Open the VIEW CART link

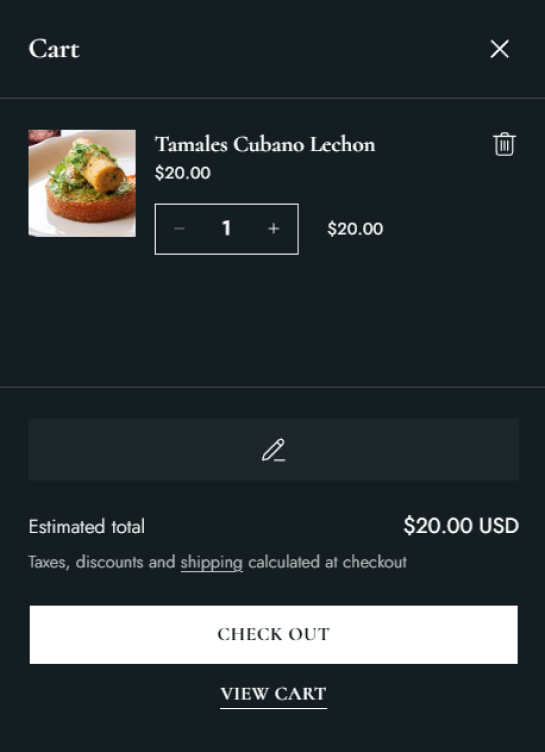click(273, 694)
